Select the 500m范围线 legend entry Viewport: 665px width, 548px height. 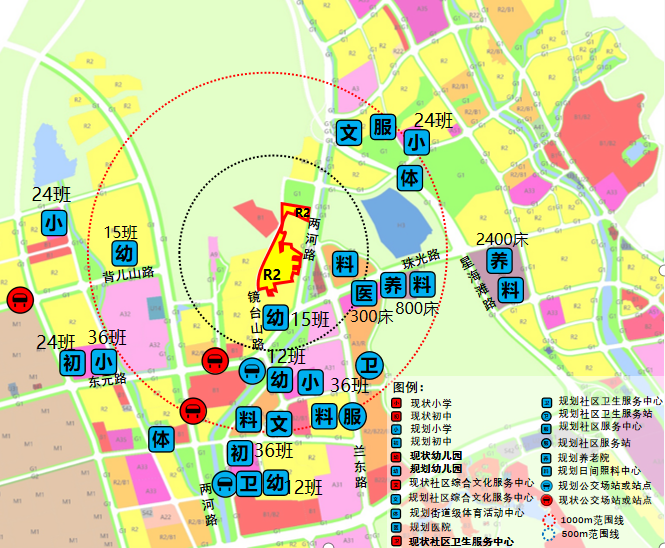coord(580,535)
